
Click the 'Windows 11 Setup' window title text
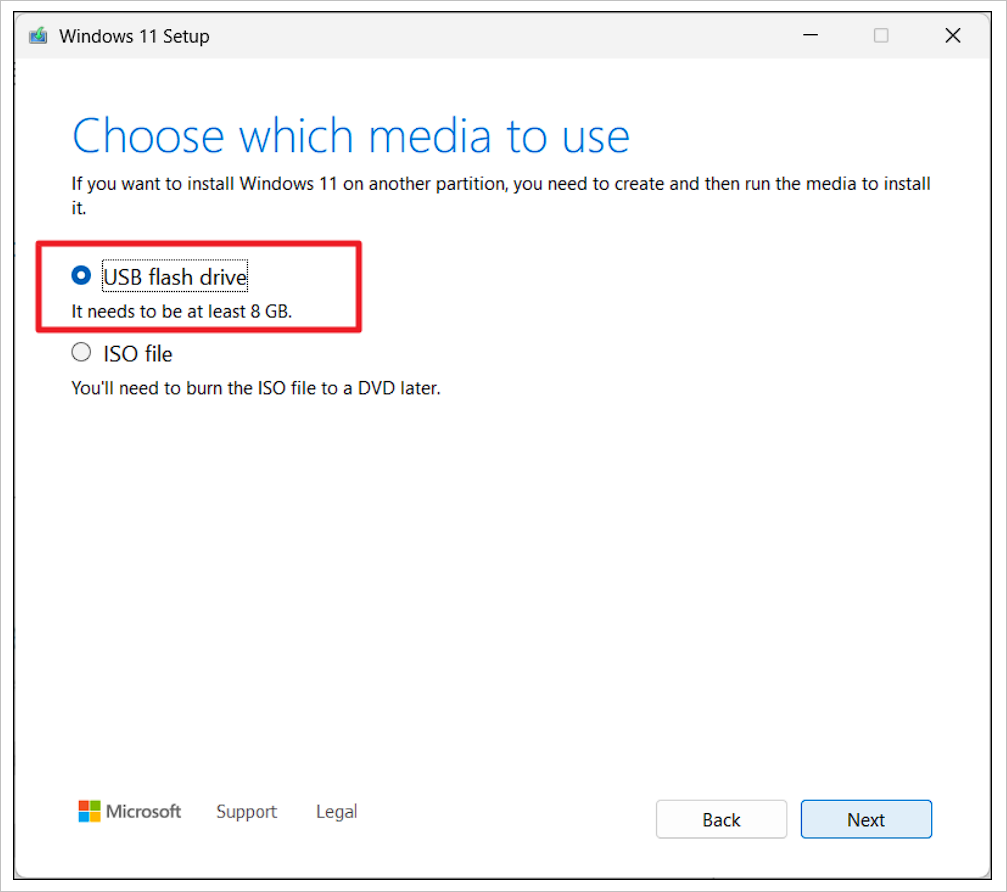click(134, 36)
